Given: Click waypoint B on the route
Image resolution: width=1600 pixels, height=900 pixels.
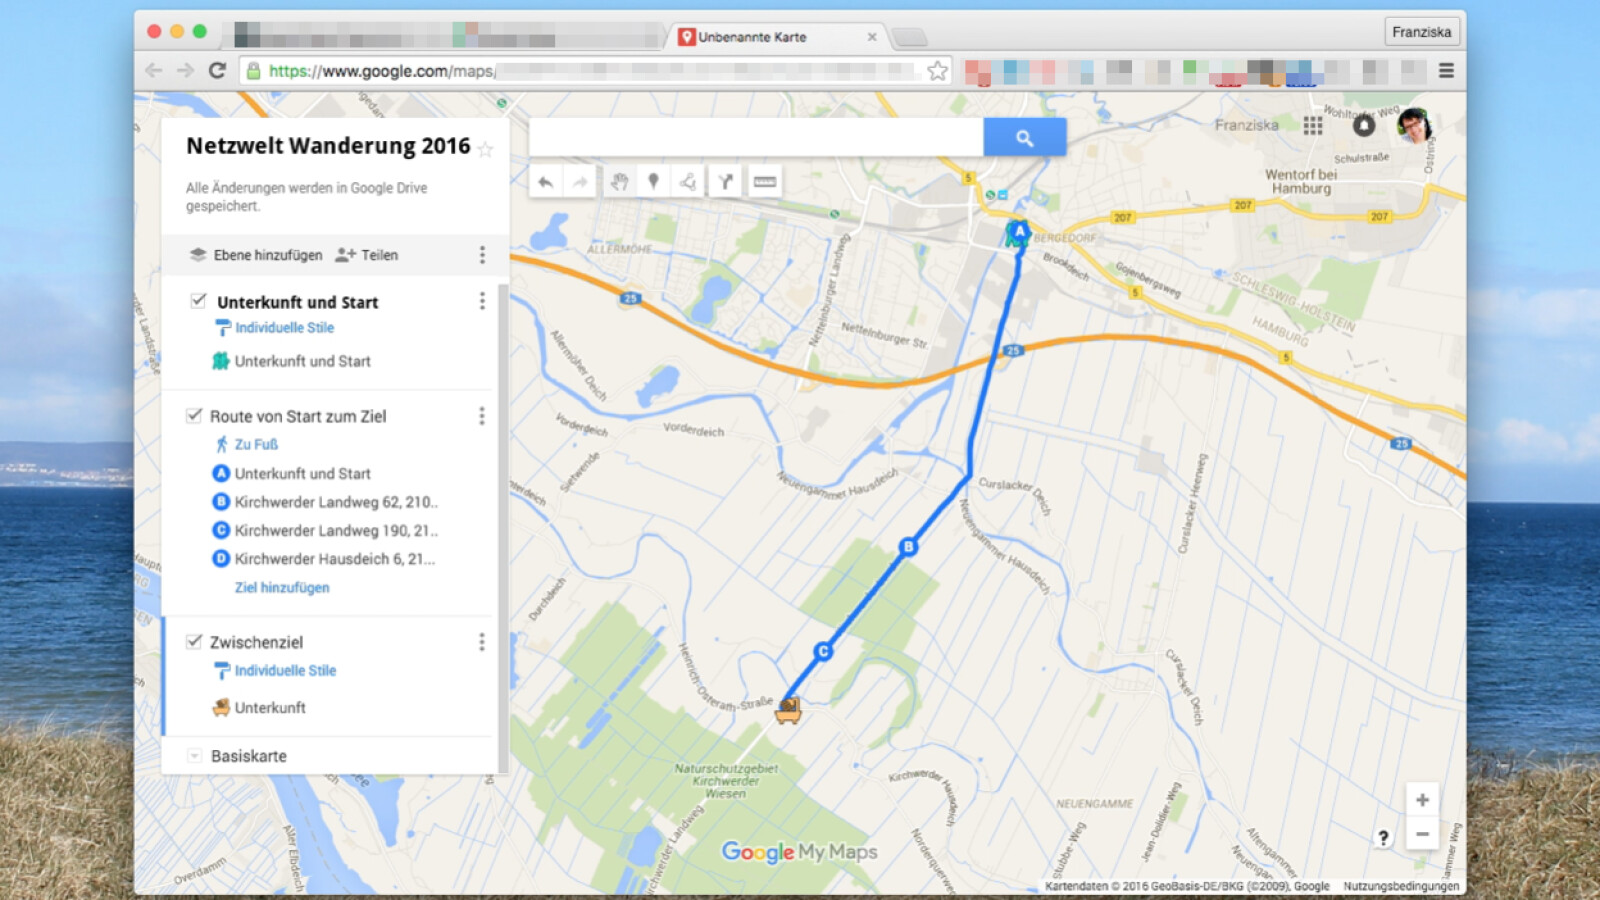Looking at the screenshot, I should (x=908, y=547).
